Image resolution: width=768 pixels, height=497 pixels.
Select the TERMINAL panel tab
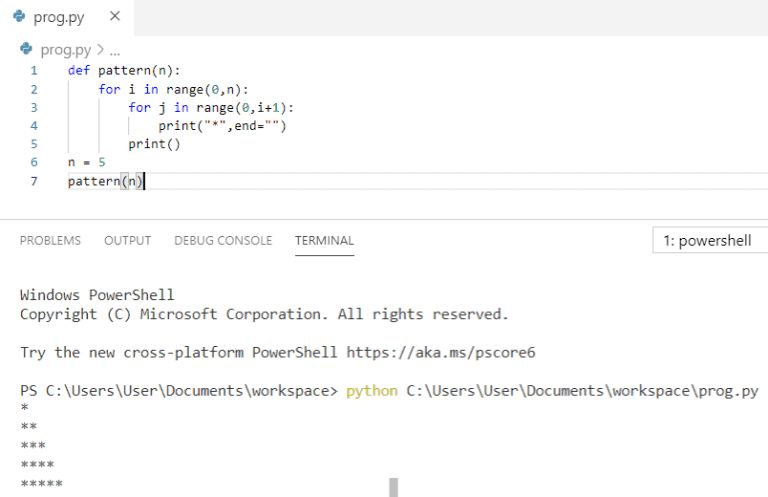(x=324, y=240)
